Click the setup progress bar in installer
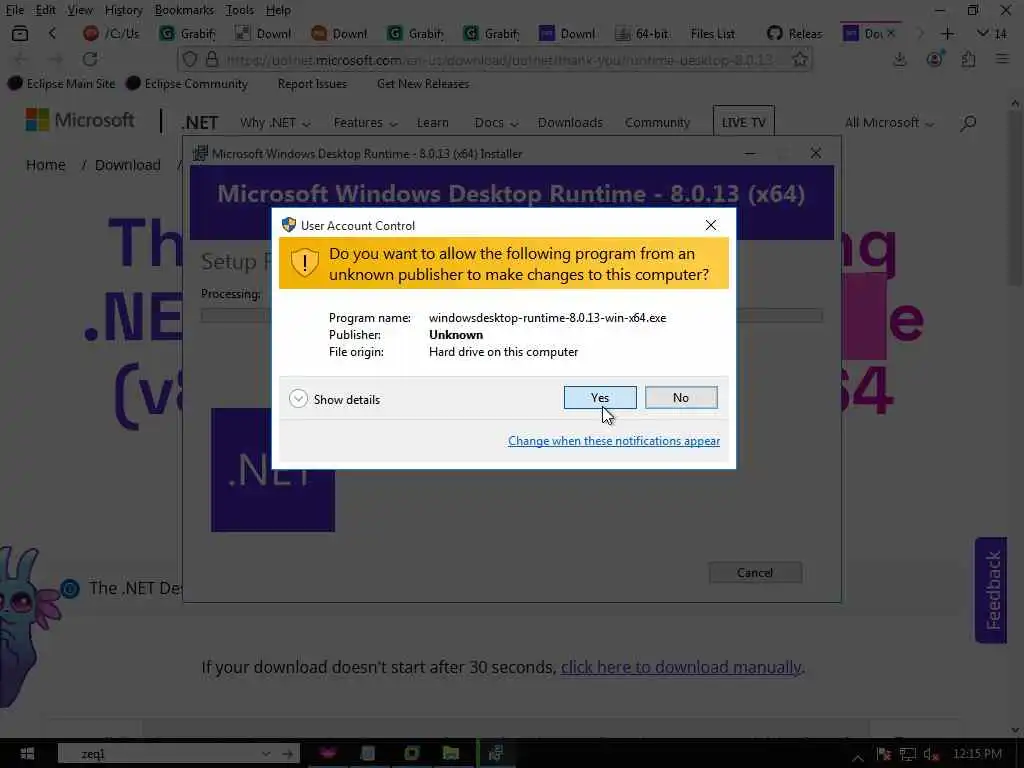Image resolution: width=1024 pixels, height=768 pixels. [511, 316]
